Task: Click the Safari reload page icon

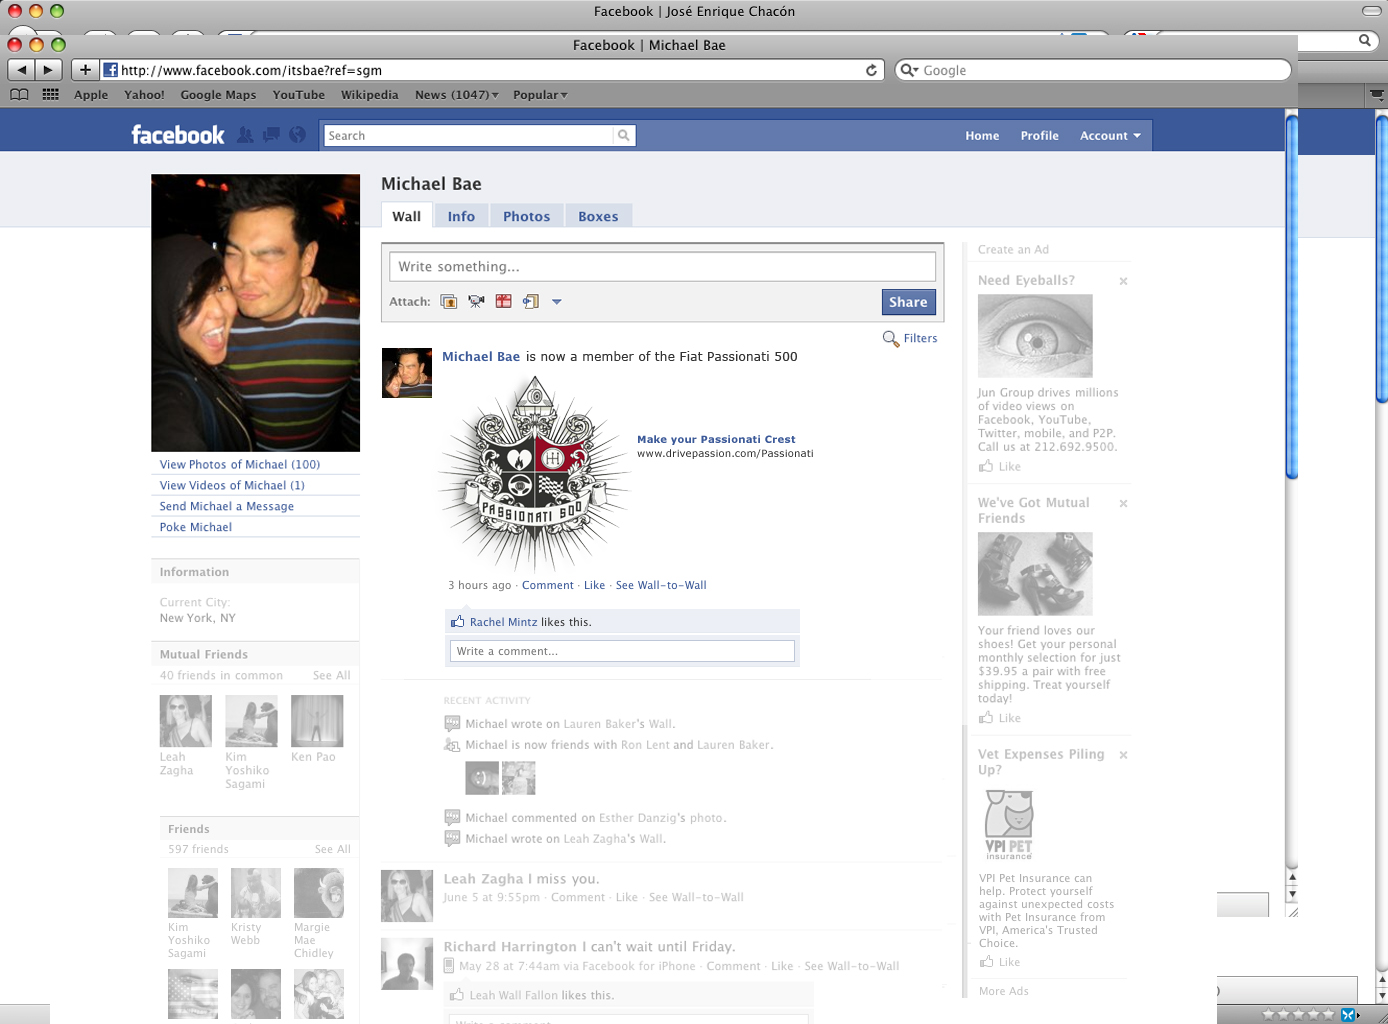Action: click(x=871, y=70)
